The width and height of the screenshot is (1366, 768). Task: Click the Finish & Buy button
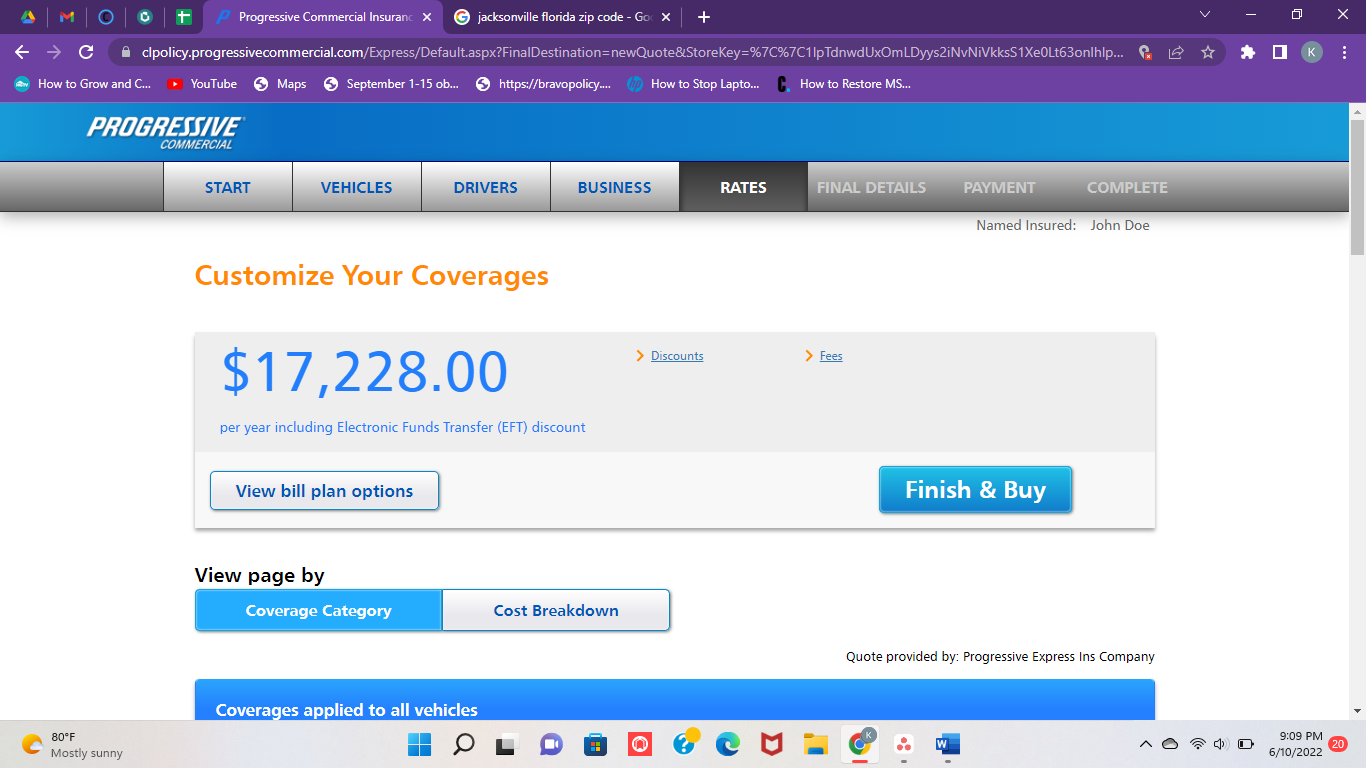coord(975,490)
